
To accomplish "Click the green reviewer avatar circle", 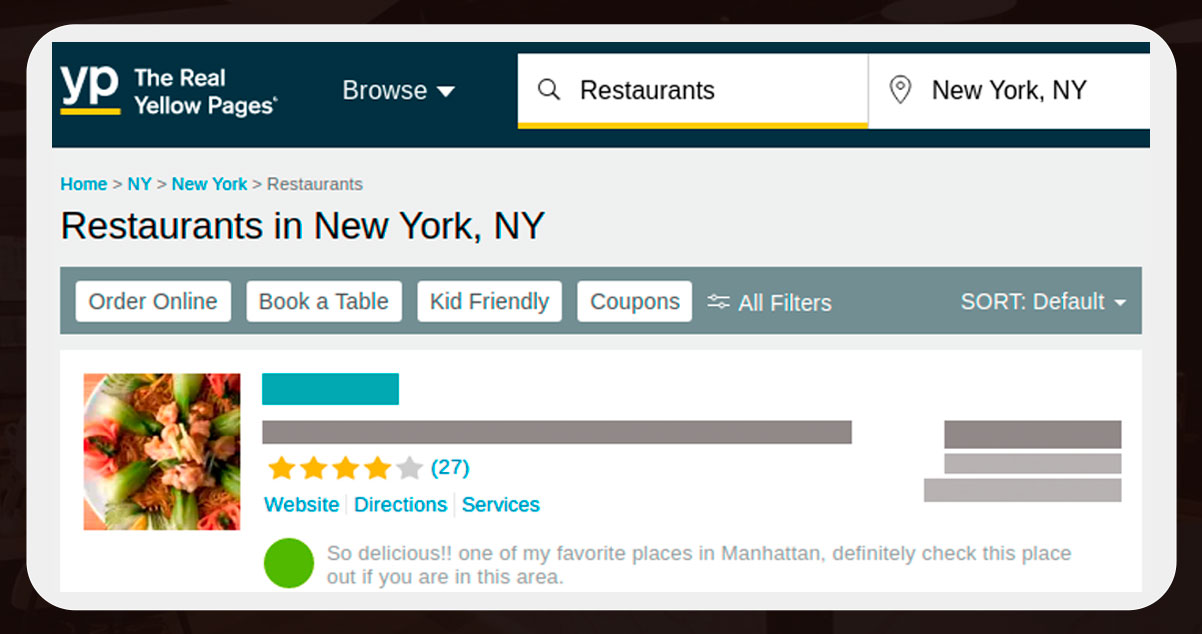I will (289, 563).
